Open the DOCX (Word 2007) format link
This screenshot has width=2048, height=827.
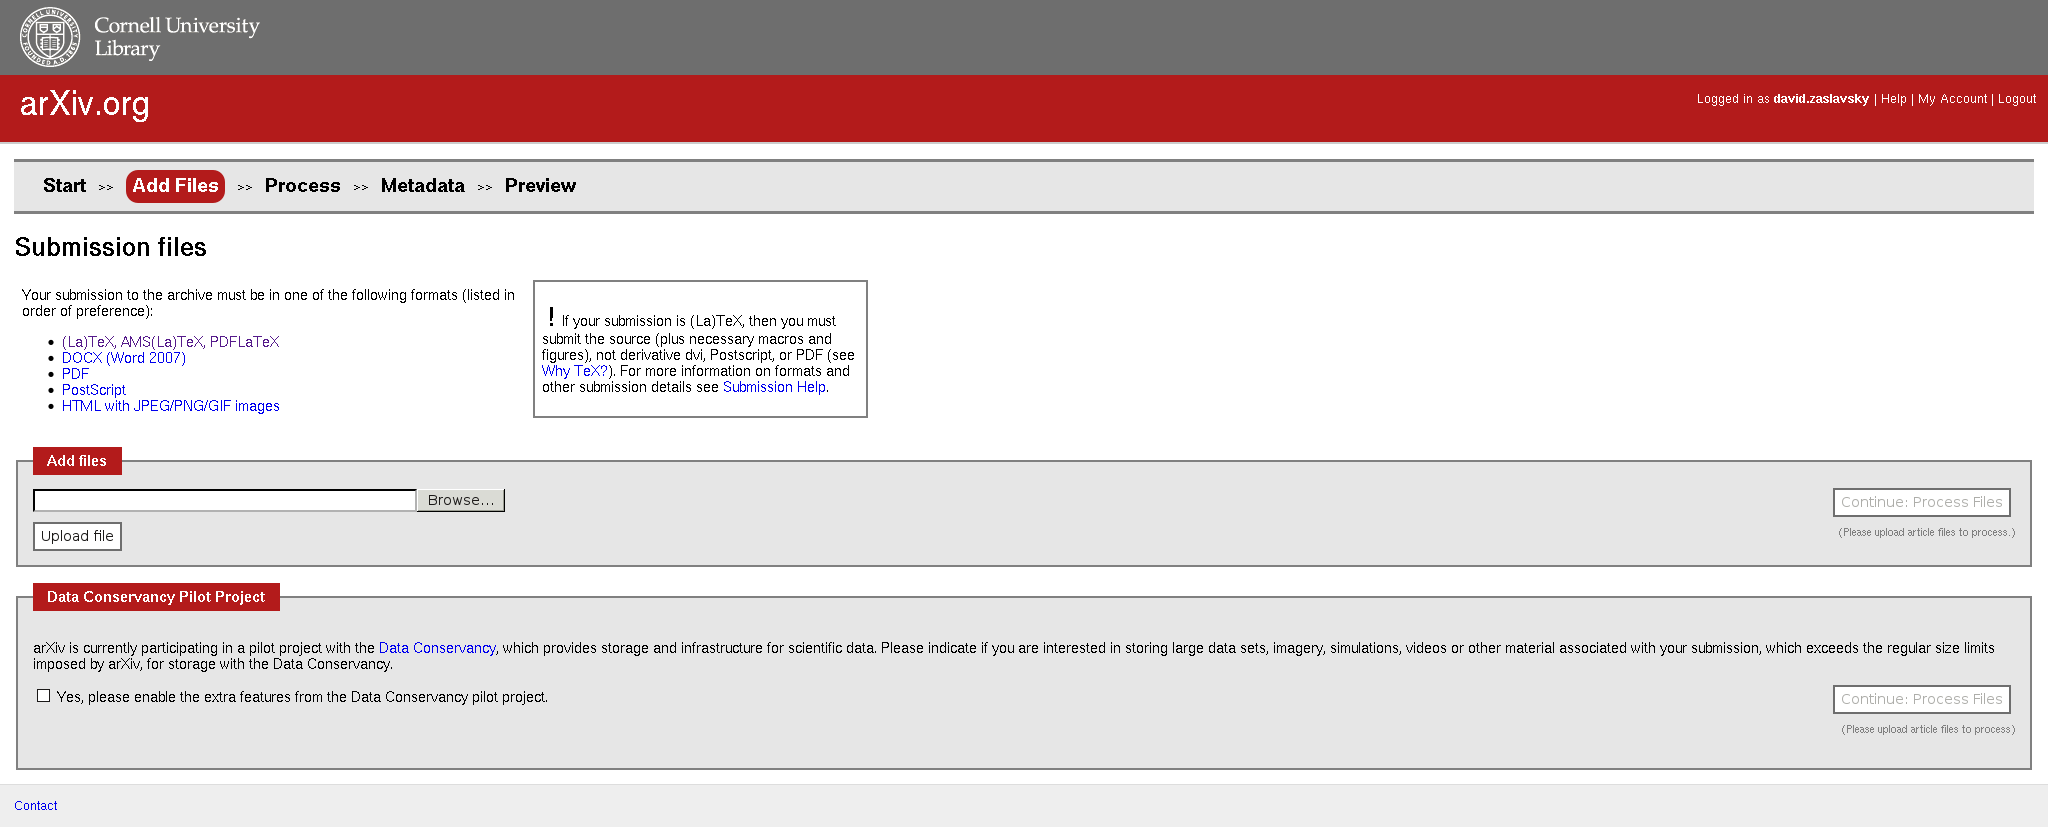[x=124, y=358]
